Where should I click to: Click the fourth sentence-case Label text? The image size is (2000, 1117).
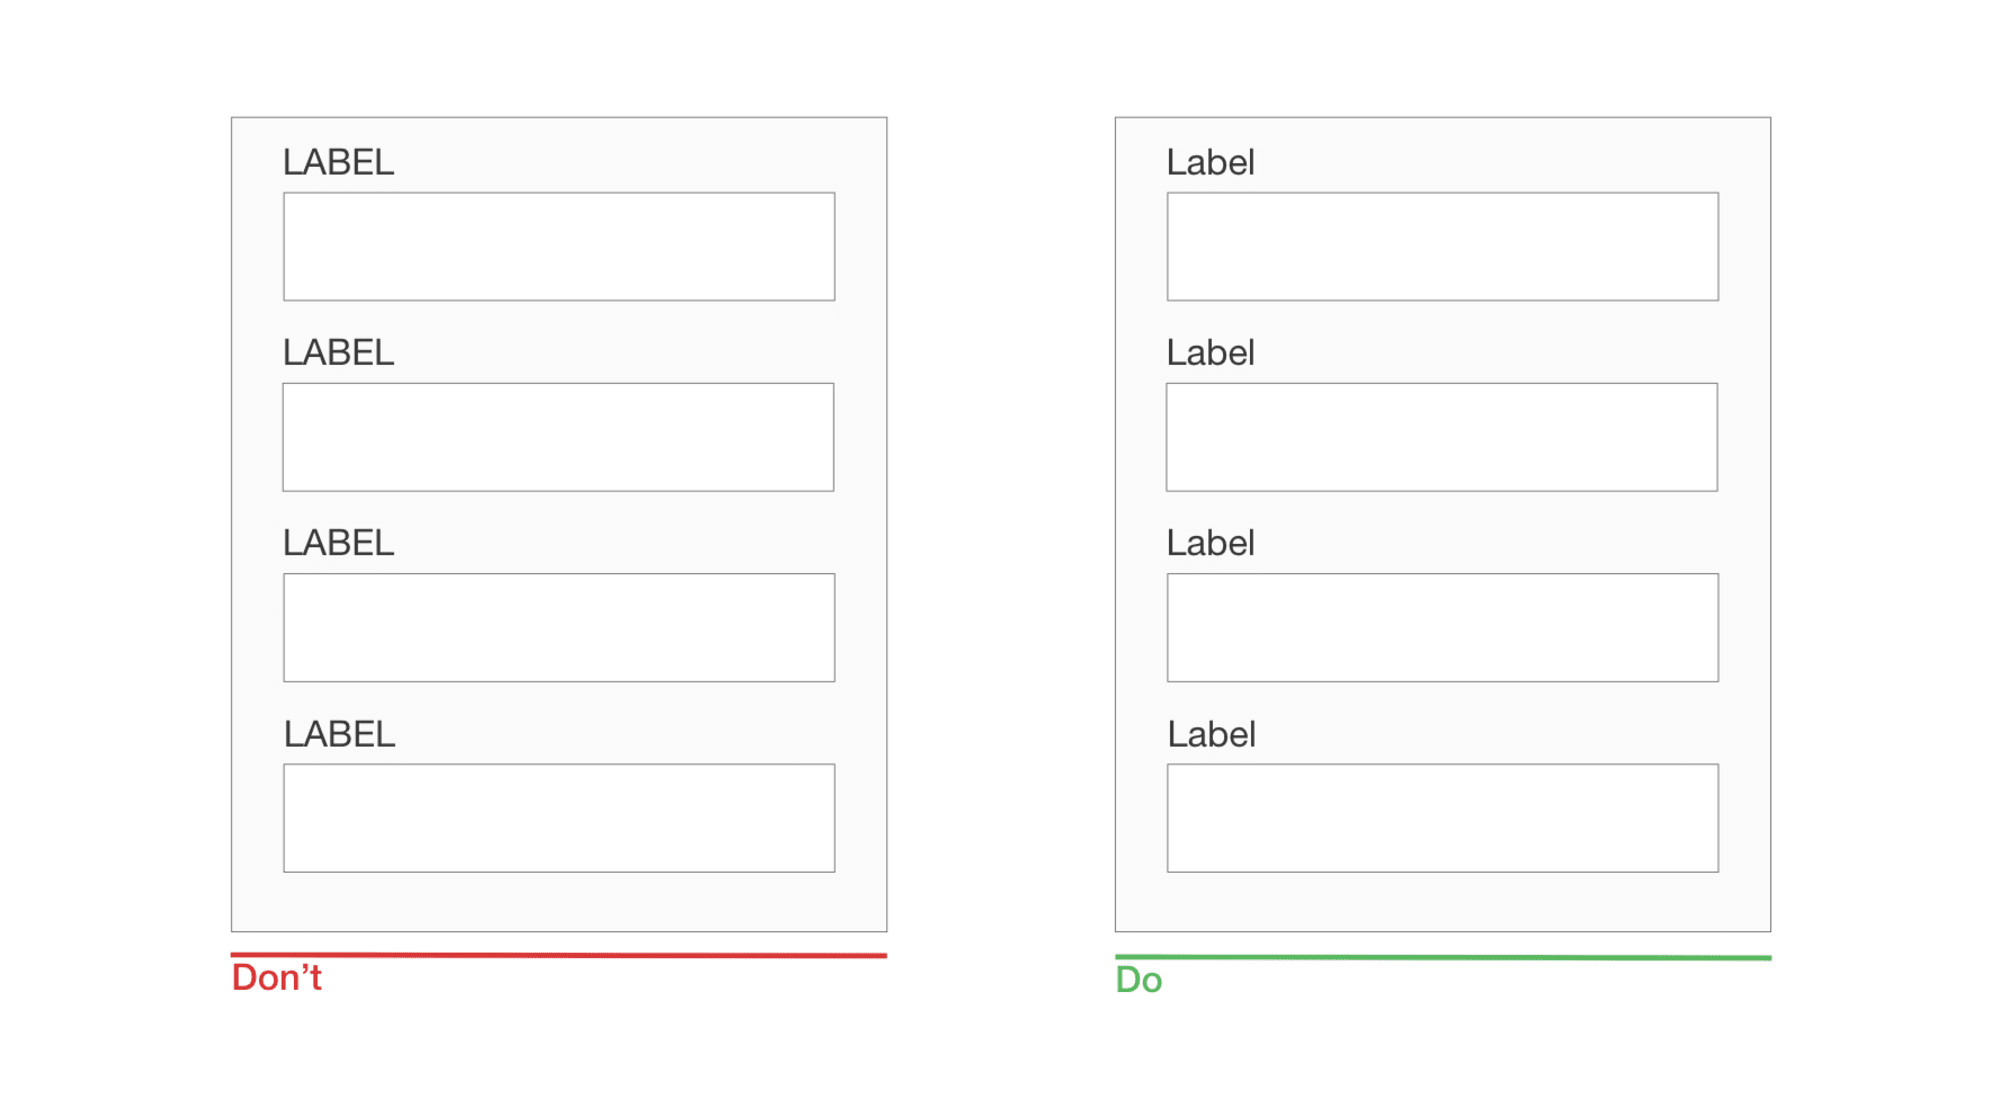pyautogui.click(x=1212, y=734)
